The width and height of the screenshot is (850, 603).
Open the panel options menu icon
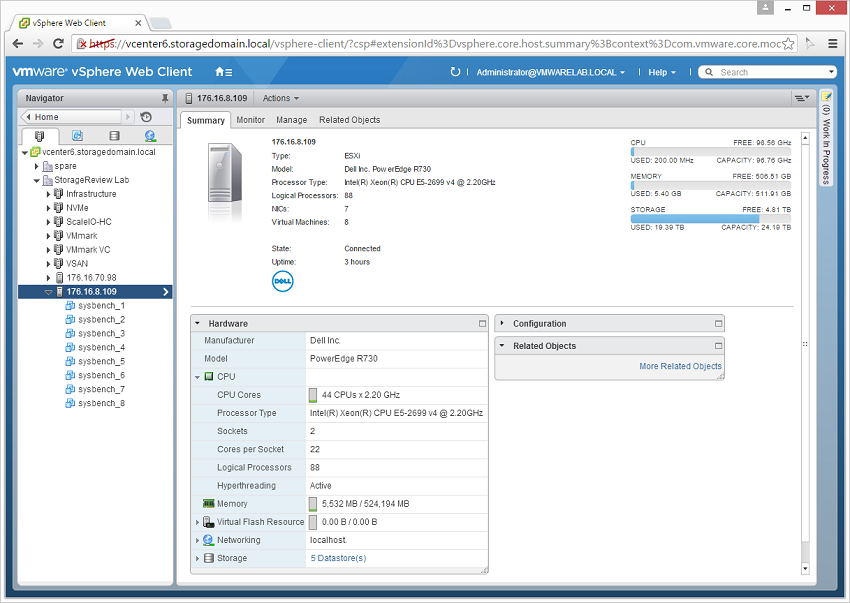pyautogui.click(x=802, y=98)
